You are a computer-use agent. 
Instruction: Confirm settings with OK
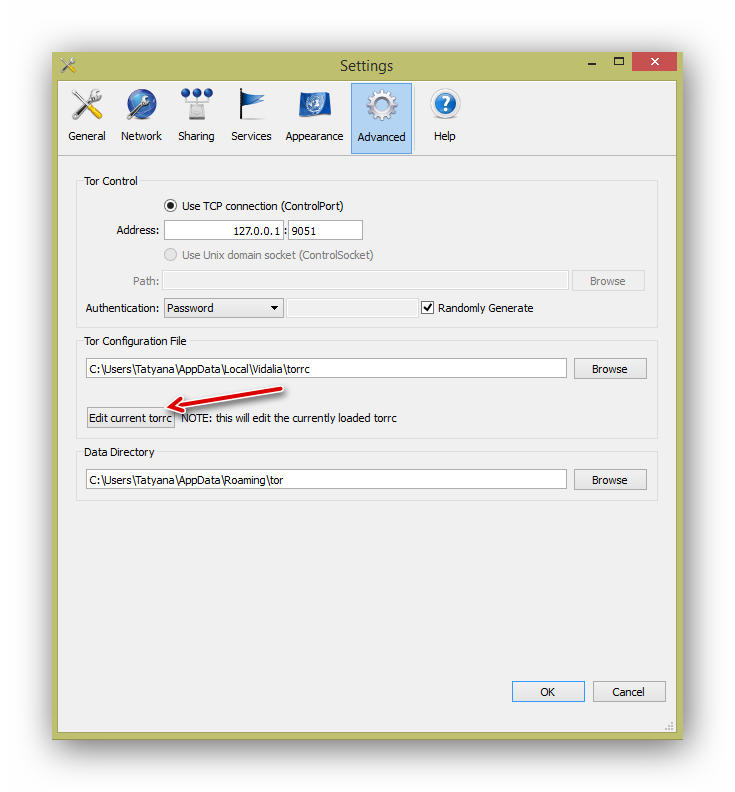click(548, 691)
